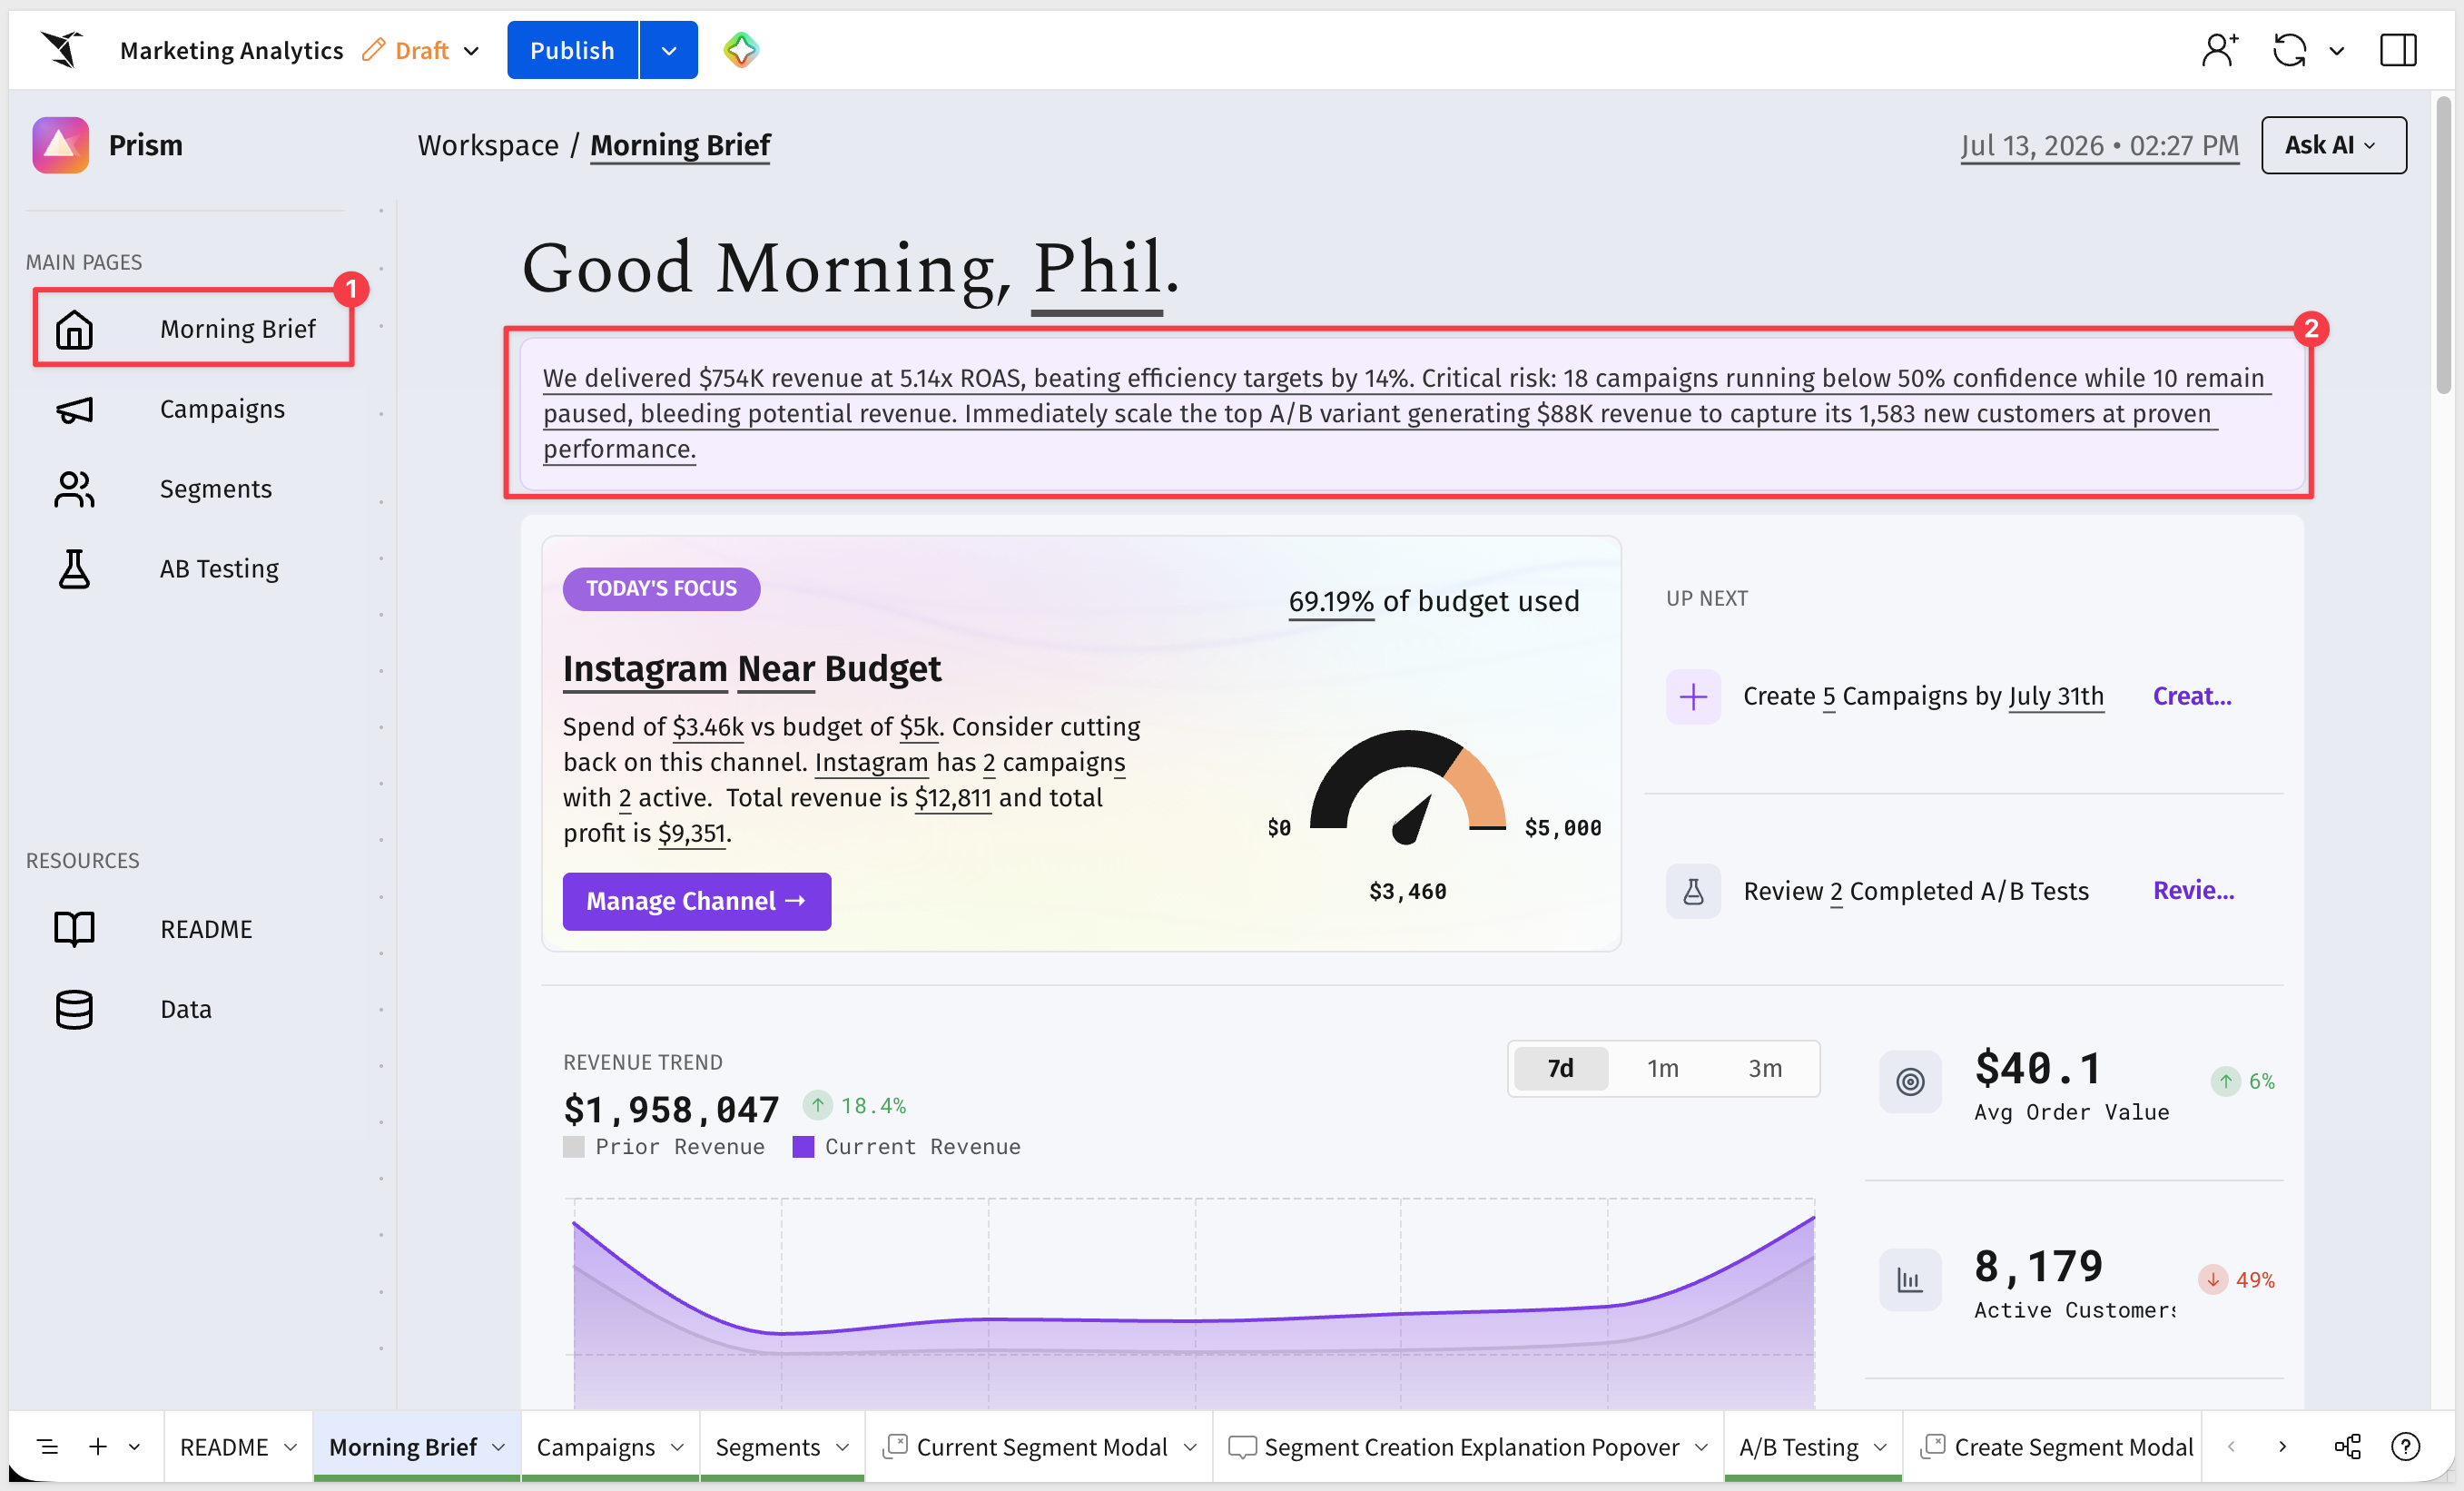Click the Manage Channel button
The image size is (2464, 1491).
coord(696,901)
